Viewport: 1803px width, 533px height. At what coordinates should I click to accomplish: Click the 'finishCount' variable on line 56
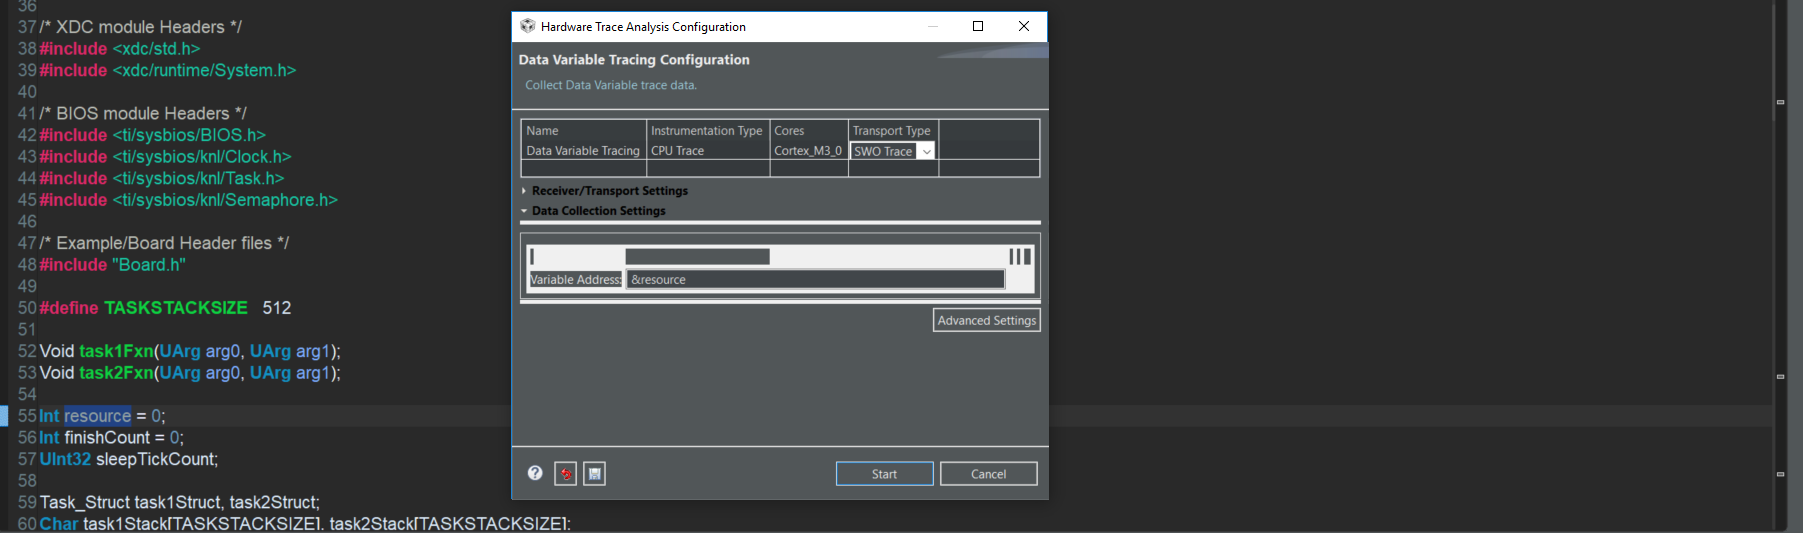point(107,438)
